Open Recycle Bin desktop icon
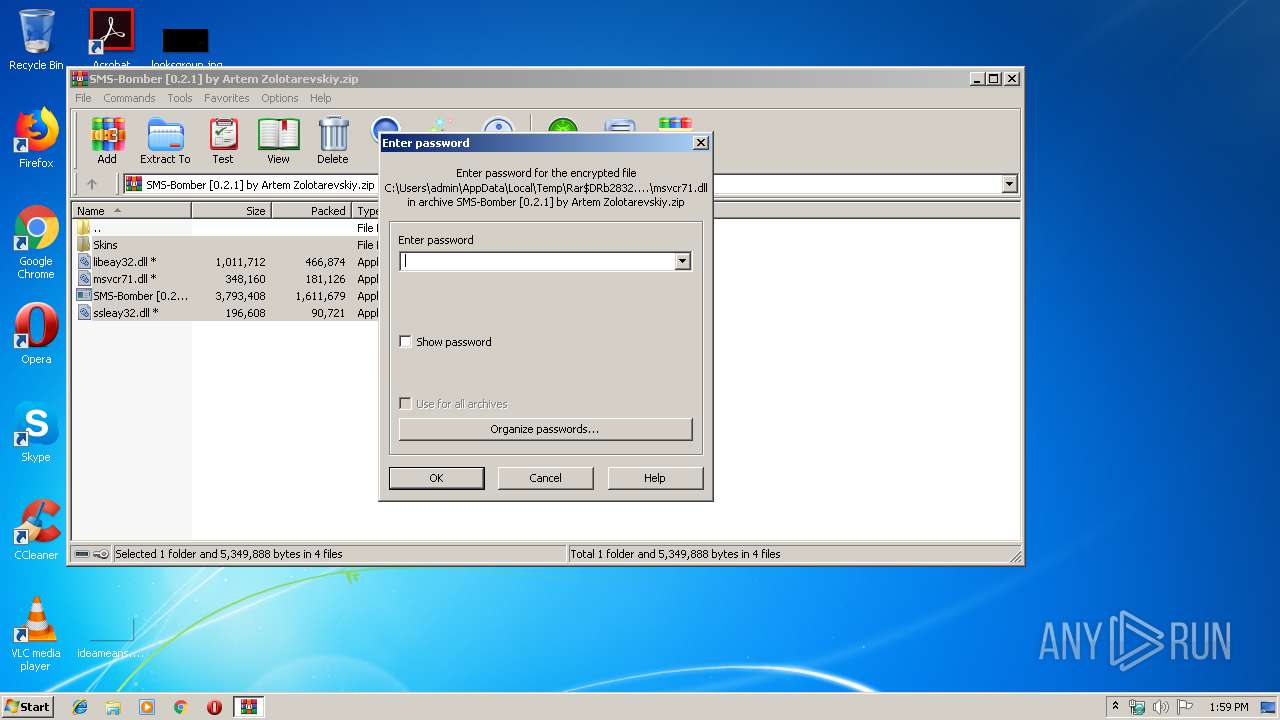The image size is (1280, 720). click(36, 40)
